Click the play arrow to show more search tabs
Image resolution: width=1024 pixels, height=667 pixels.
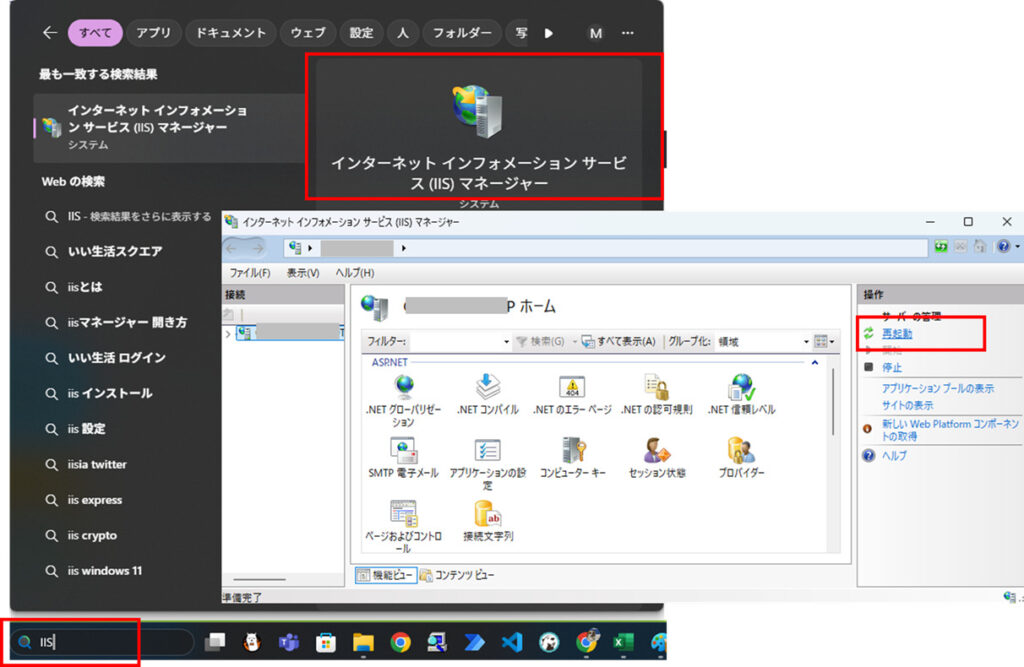[549, 33]
